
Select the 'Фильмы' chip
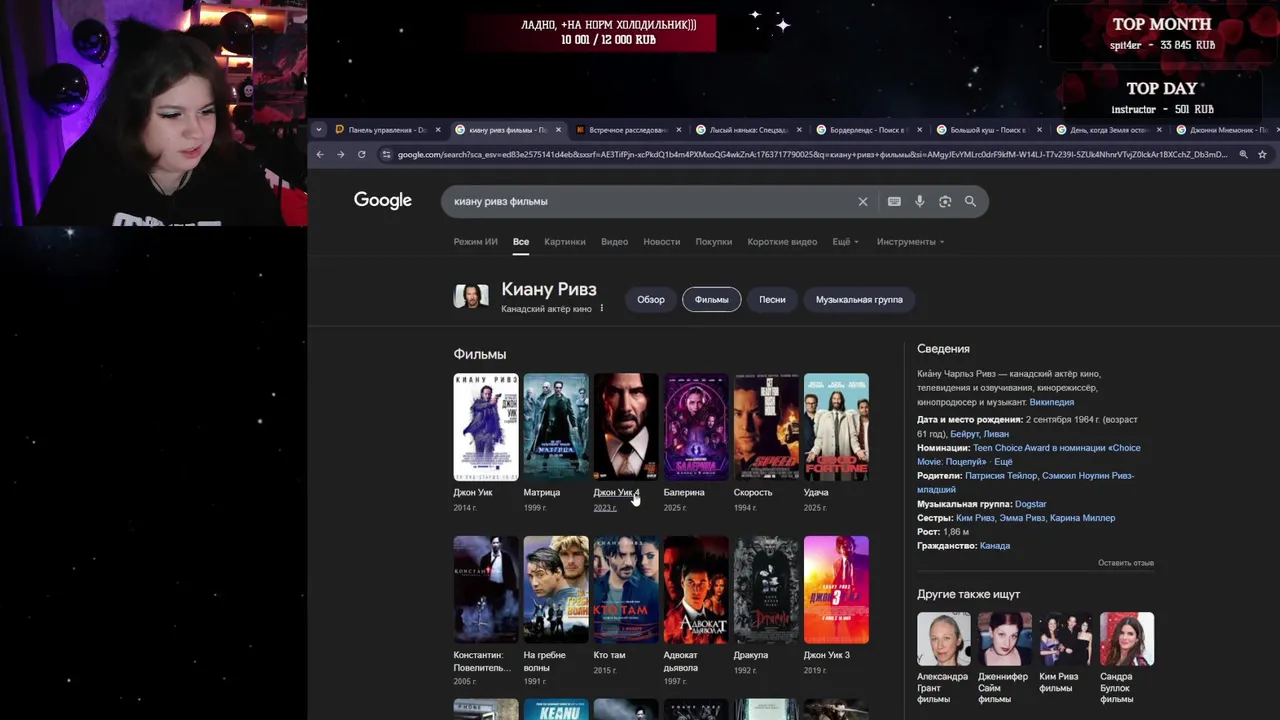712,299
